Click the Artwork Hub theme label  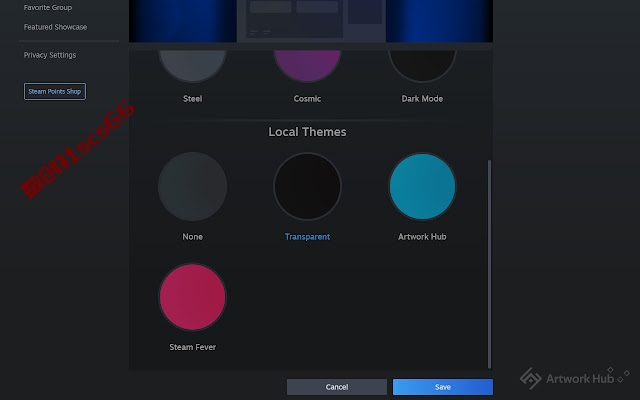[422, 237]
